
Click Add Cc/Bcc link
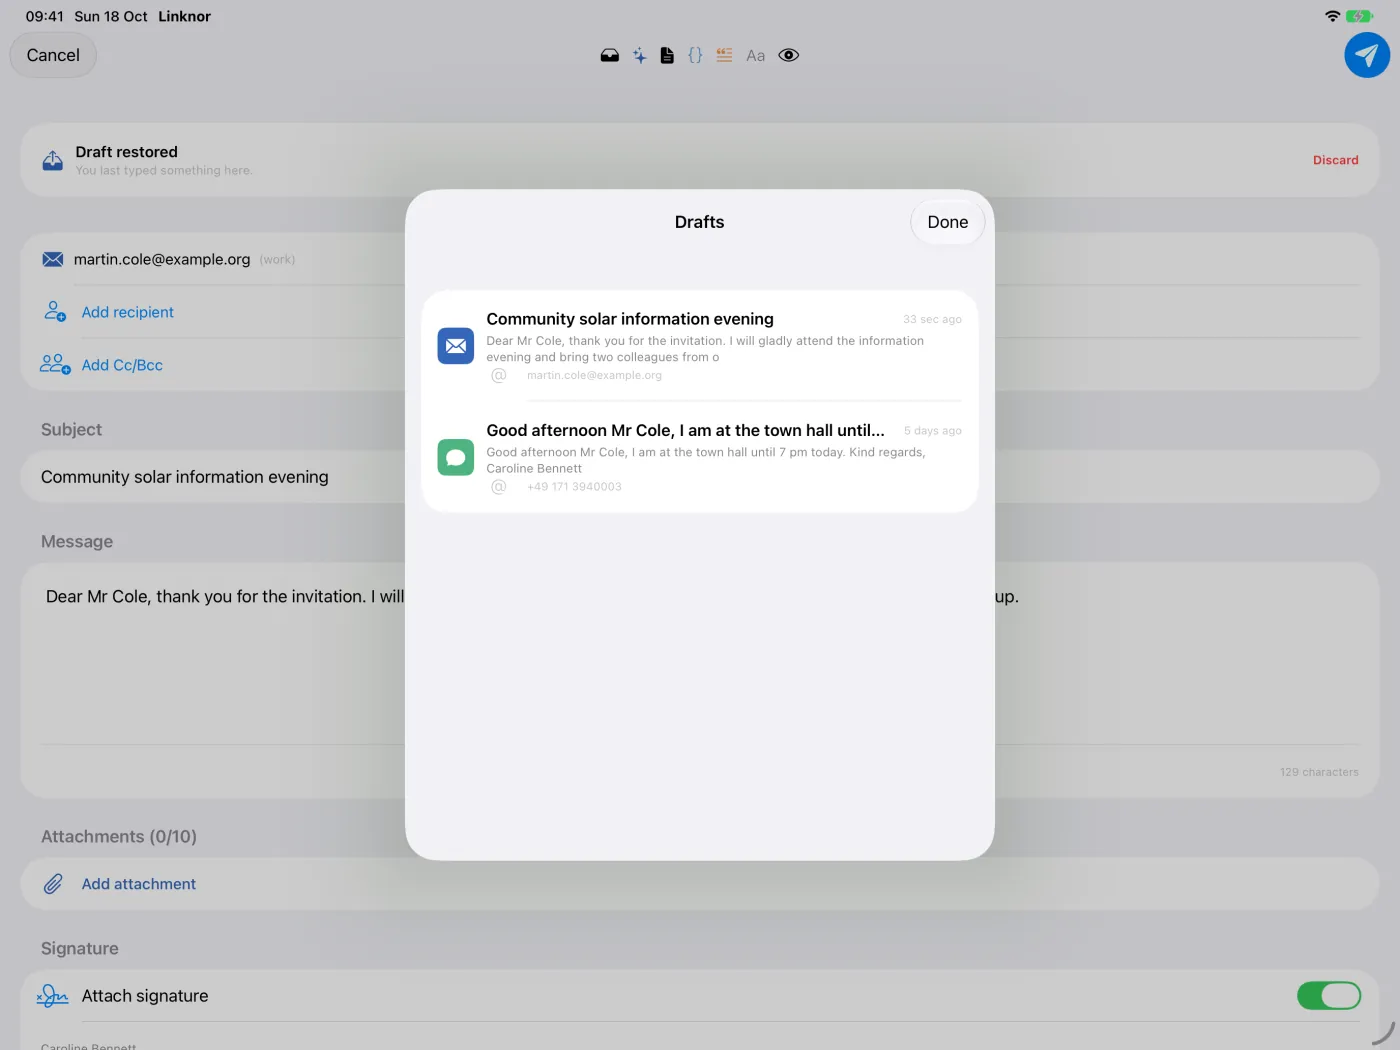click(122, 365)
